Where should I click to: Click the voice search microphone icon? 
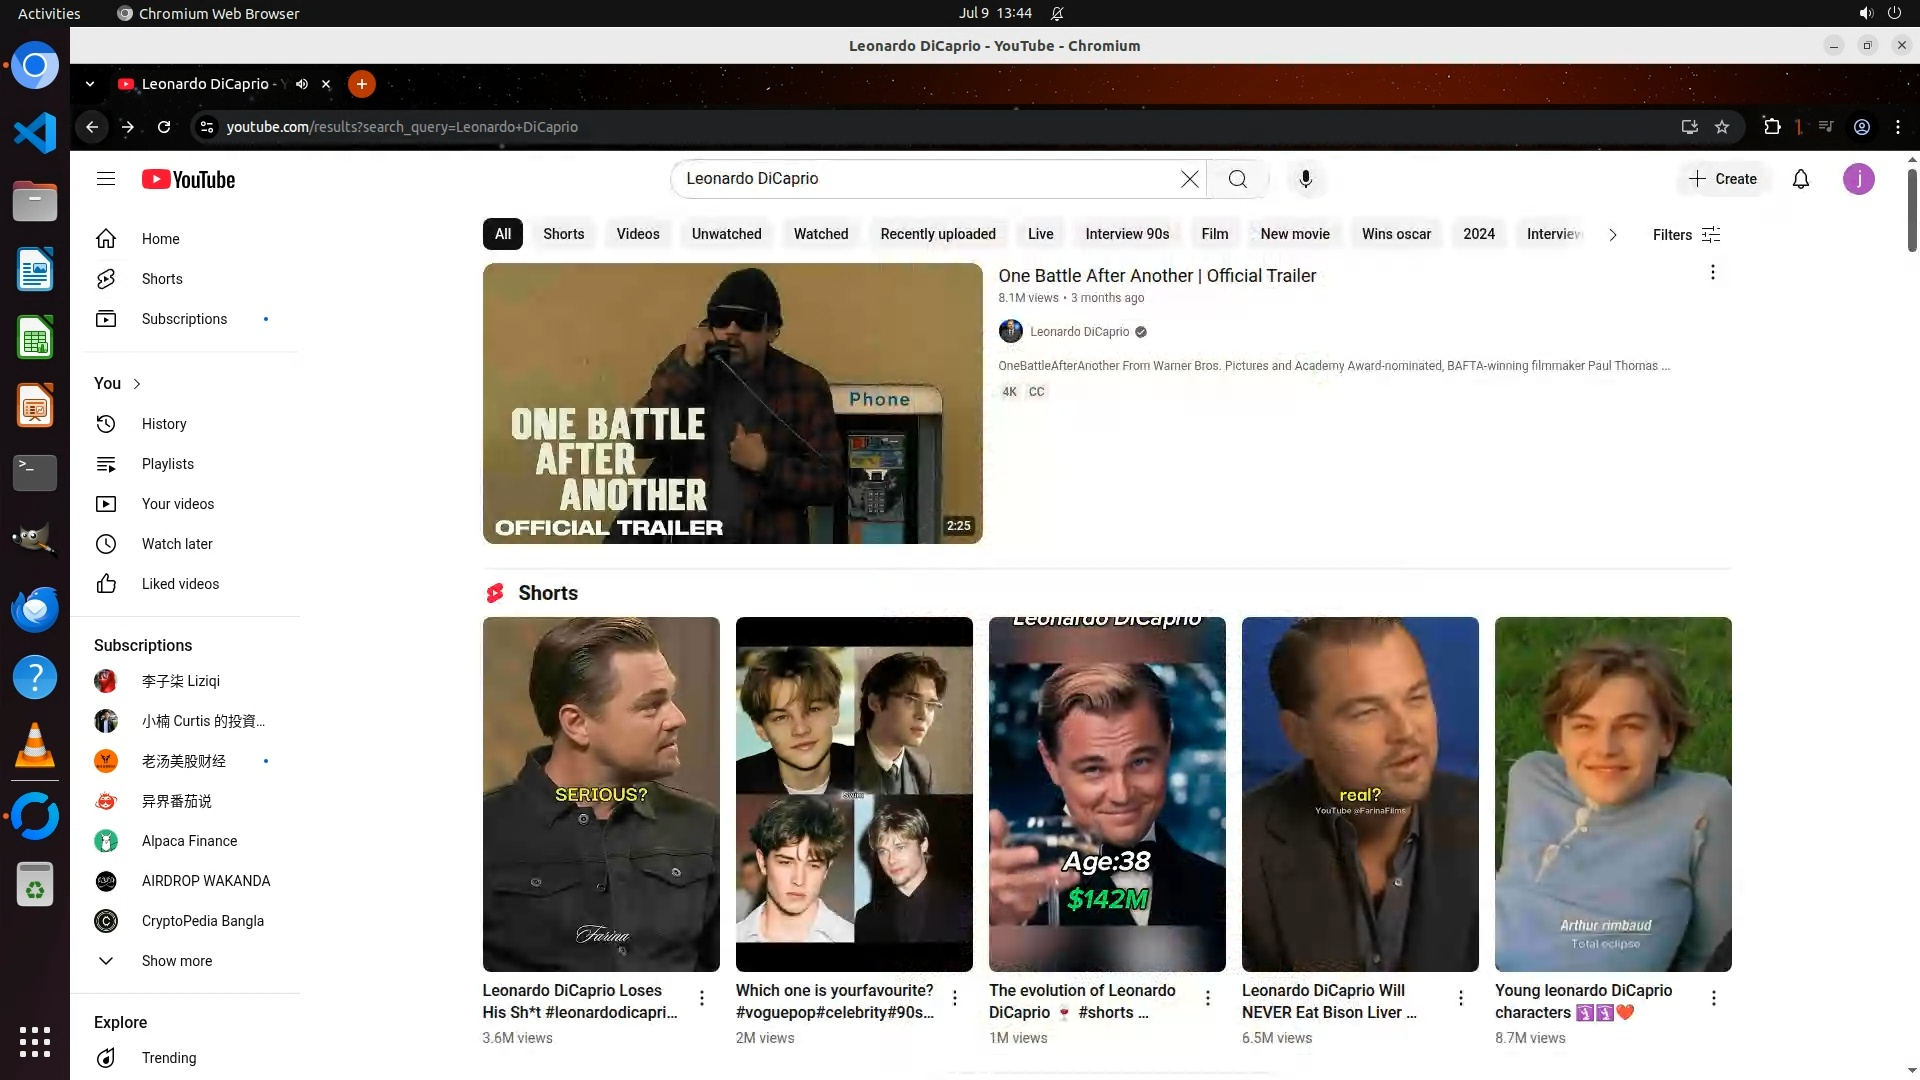click(1305, 179)
